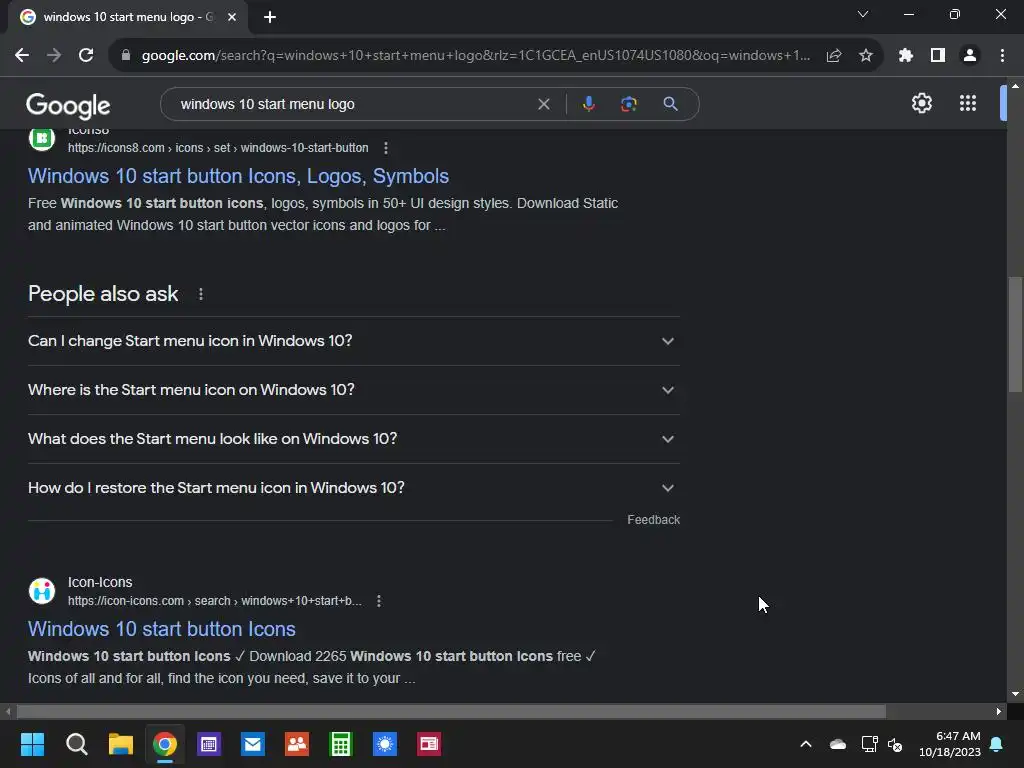Open the tab search dropdown arrow
1024x768 pixels.
coord(863,14)
